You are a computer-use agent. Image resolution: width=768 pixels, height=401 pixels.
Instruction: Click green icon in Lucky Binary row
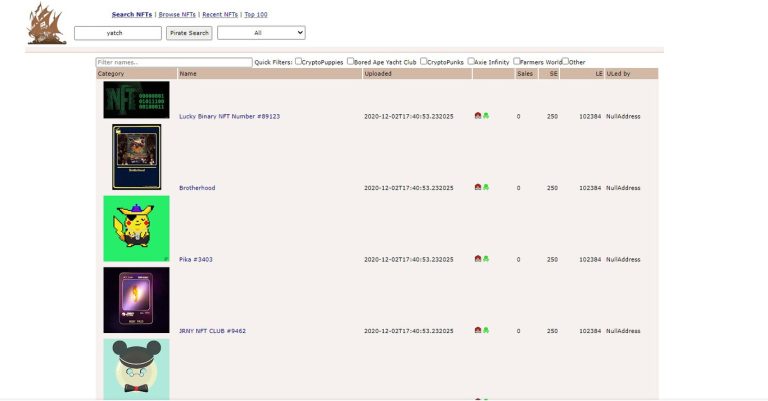pos(486,116)
